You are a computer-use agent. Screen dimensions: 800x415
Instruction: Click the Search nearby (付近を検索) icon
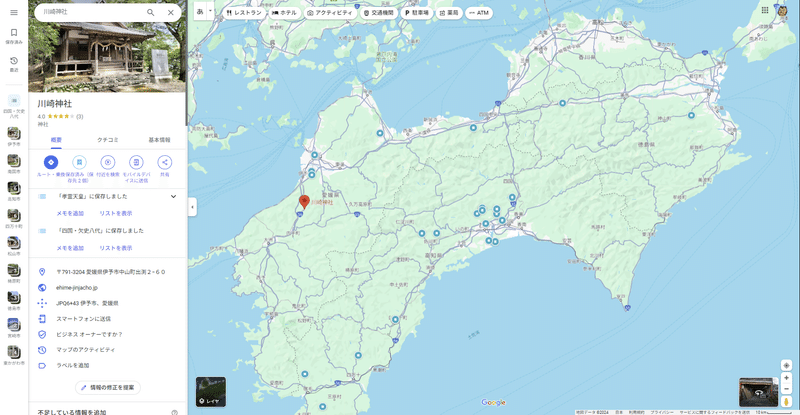click(x=108, y=162)
